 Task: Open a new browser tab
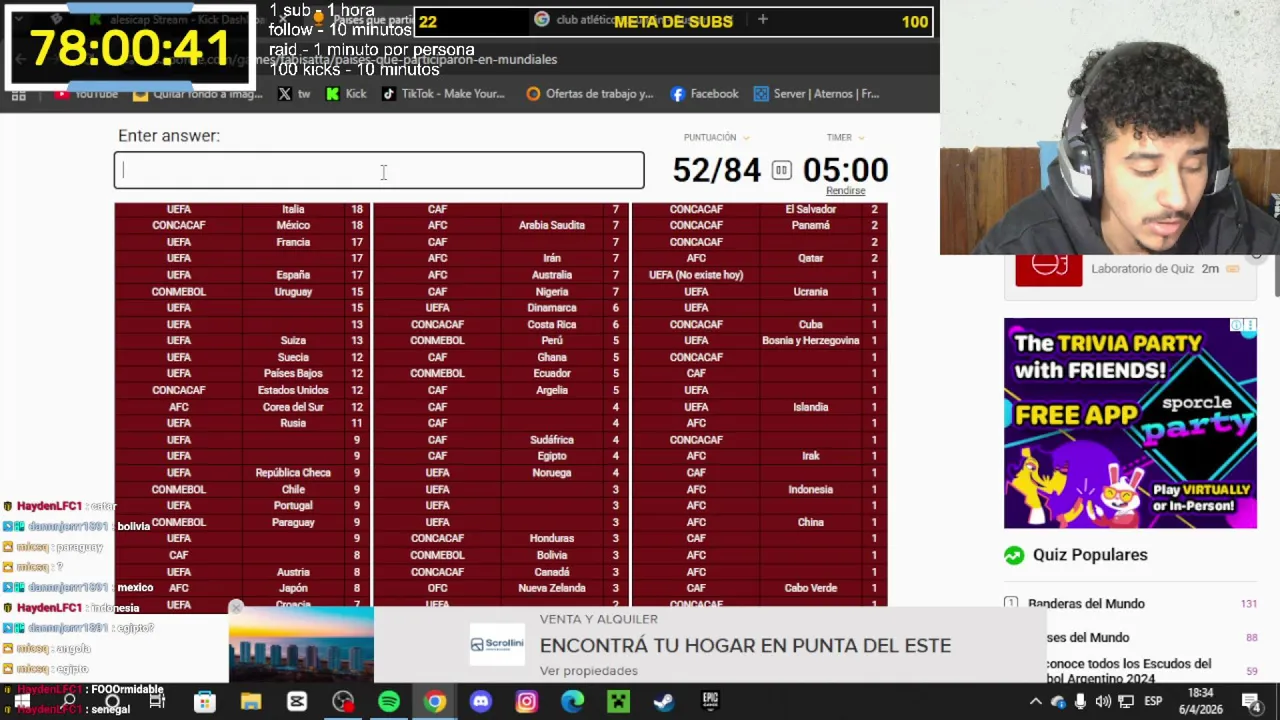762,19
